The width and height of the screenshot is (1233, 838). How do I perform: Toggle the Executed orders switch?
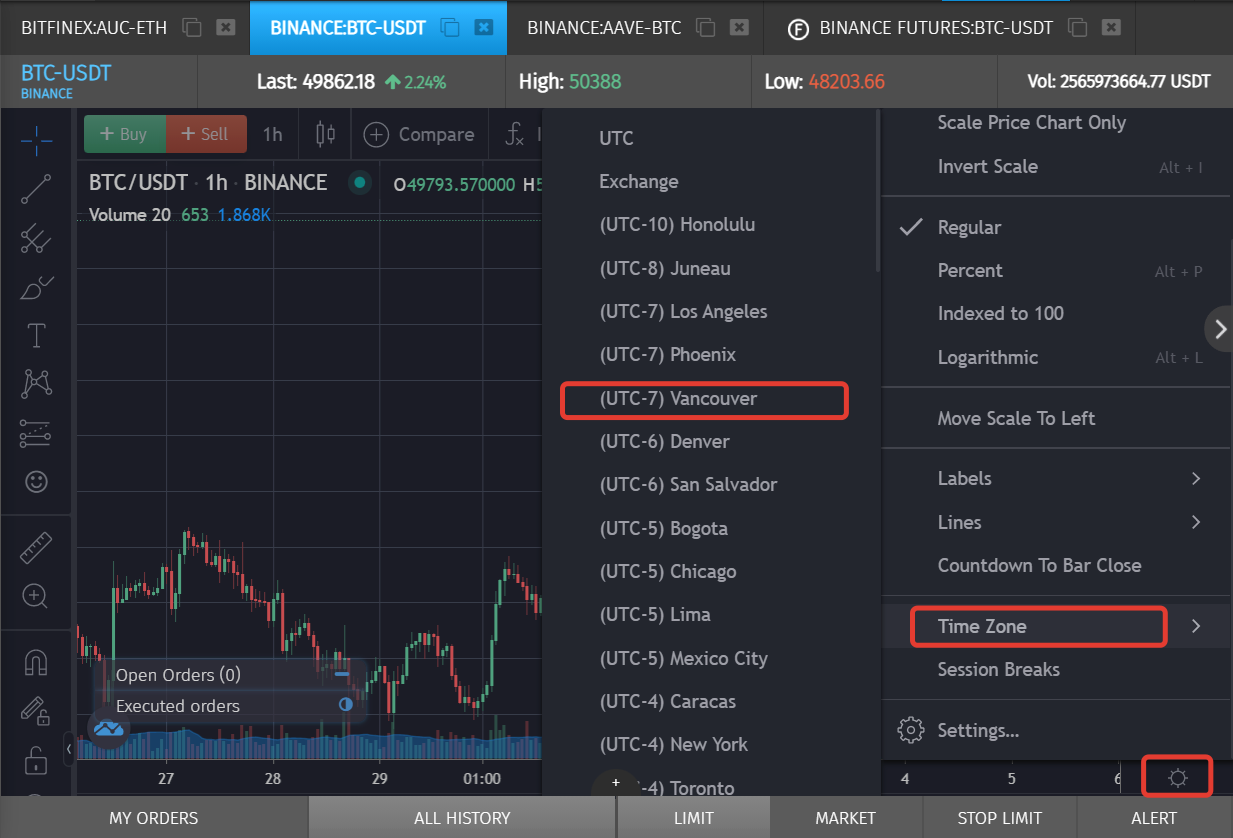click(346, 705)
